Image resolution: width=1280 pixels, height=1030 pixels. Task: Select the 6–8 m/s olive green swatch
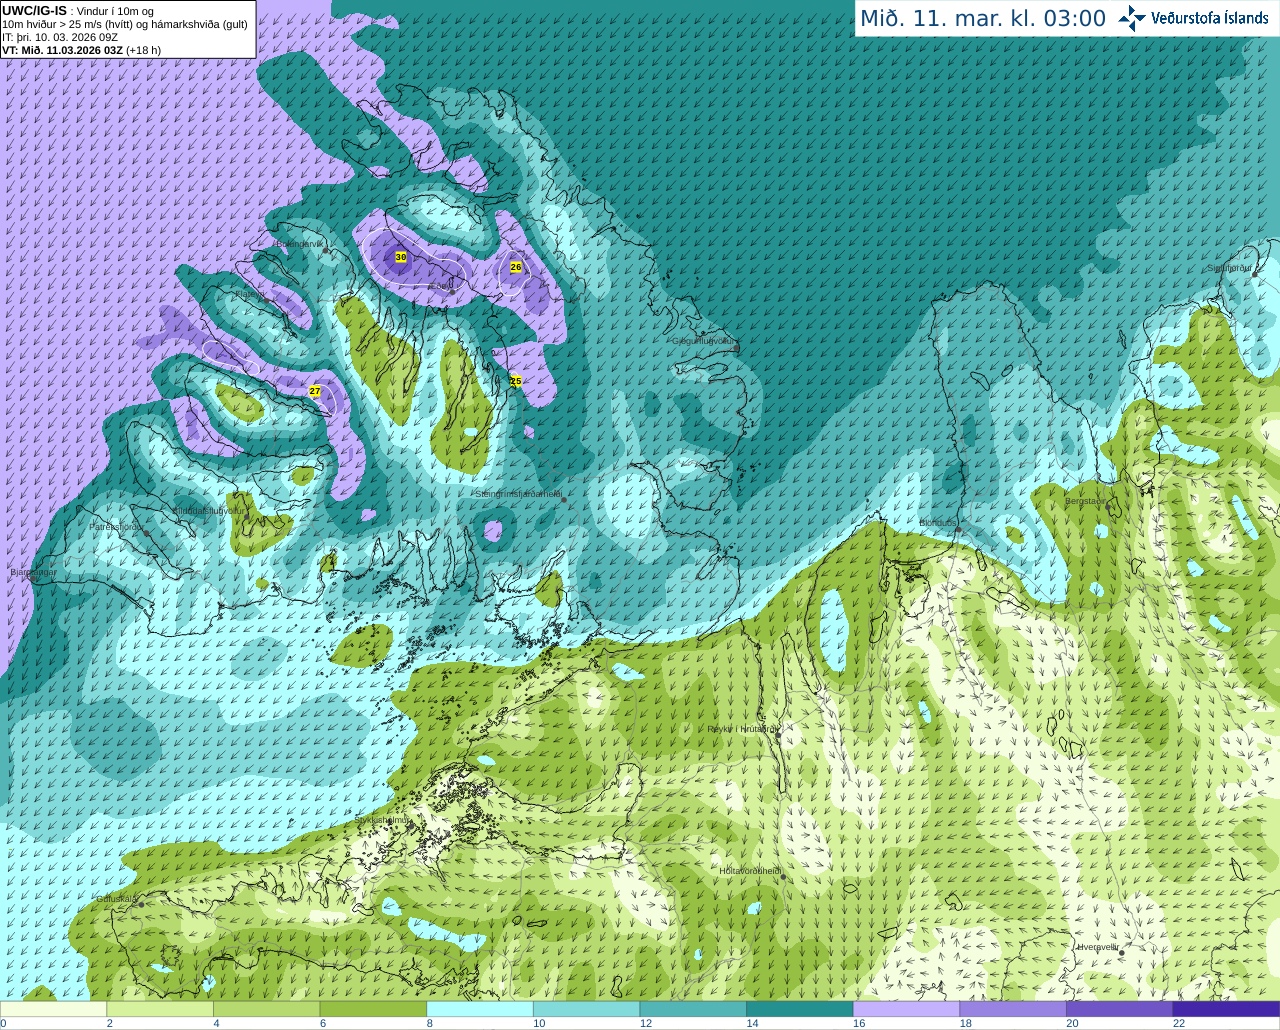[x=373, y=1009]
